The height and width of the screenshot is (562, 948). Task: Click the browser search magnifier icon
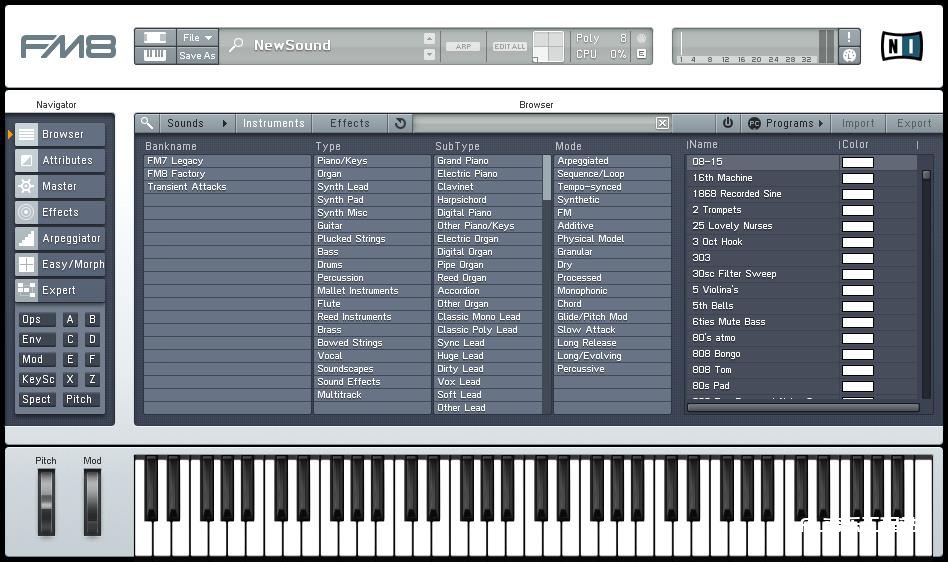147,123
